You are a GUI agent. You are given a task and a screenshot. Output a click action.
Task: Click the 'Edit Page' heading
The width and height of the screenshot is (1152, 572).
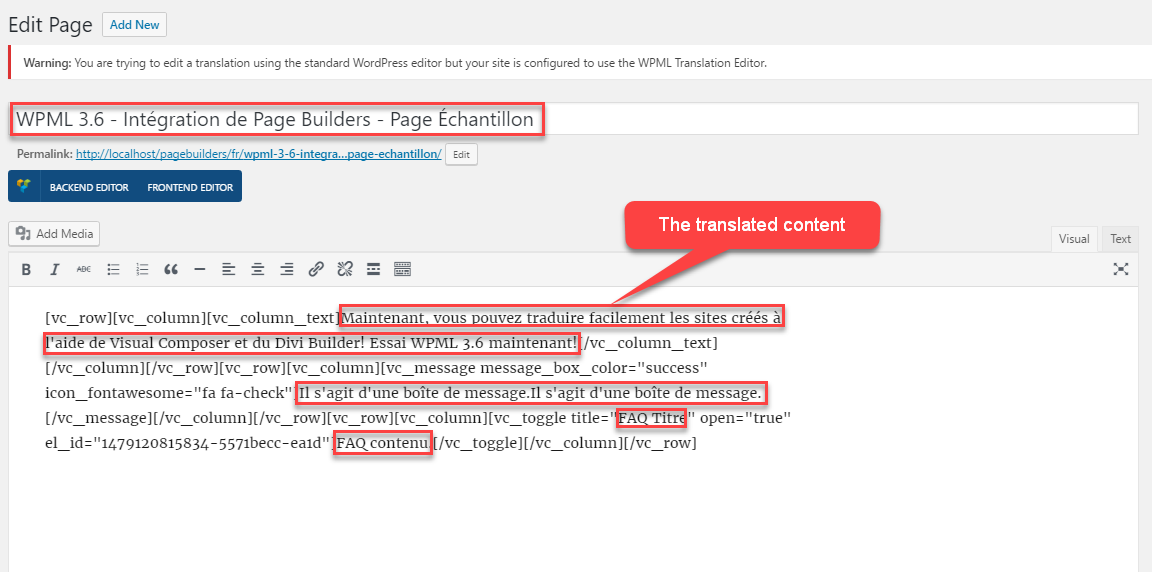[x=50, y=25]
